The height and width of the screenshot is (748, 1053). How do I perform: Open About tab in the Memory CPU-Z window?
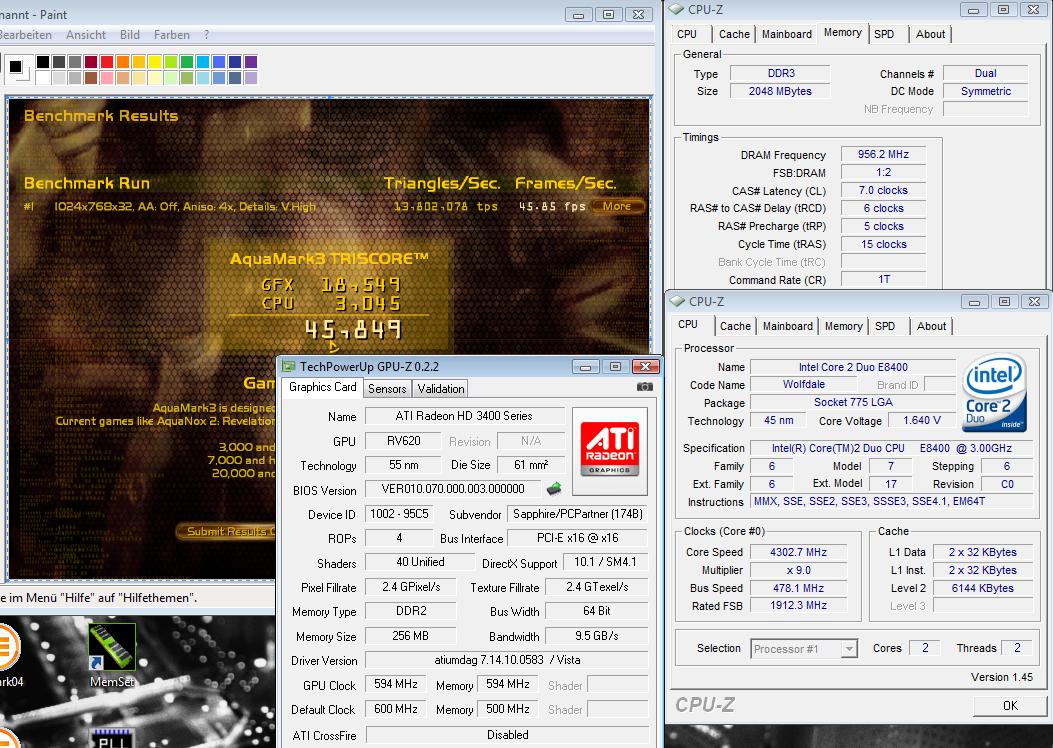tap(930, 34)
